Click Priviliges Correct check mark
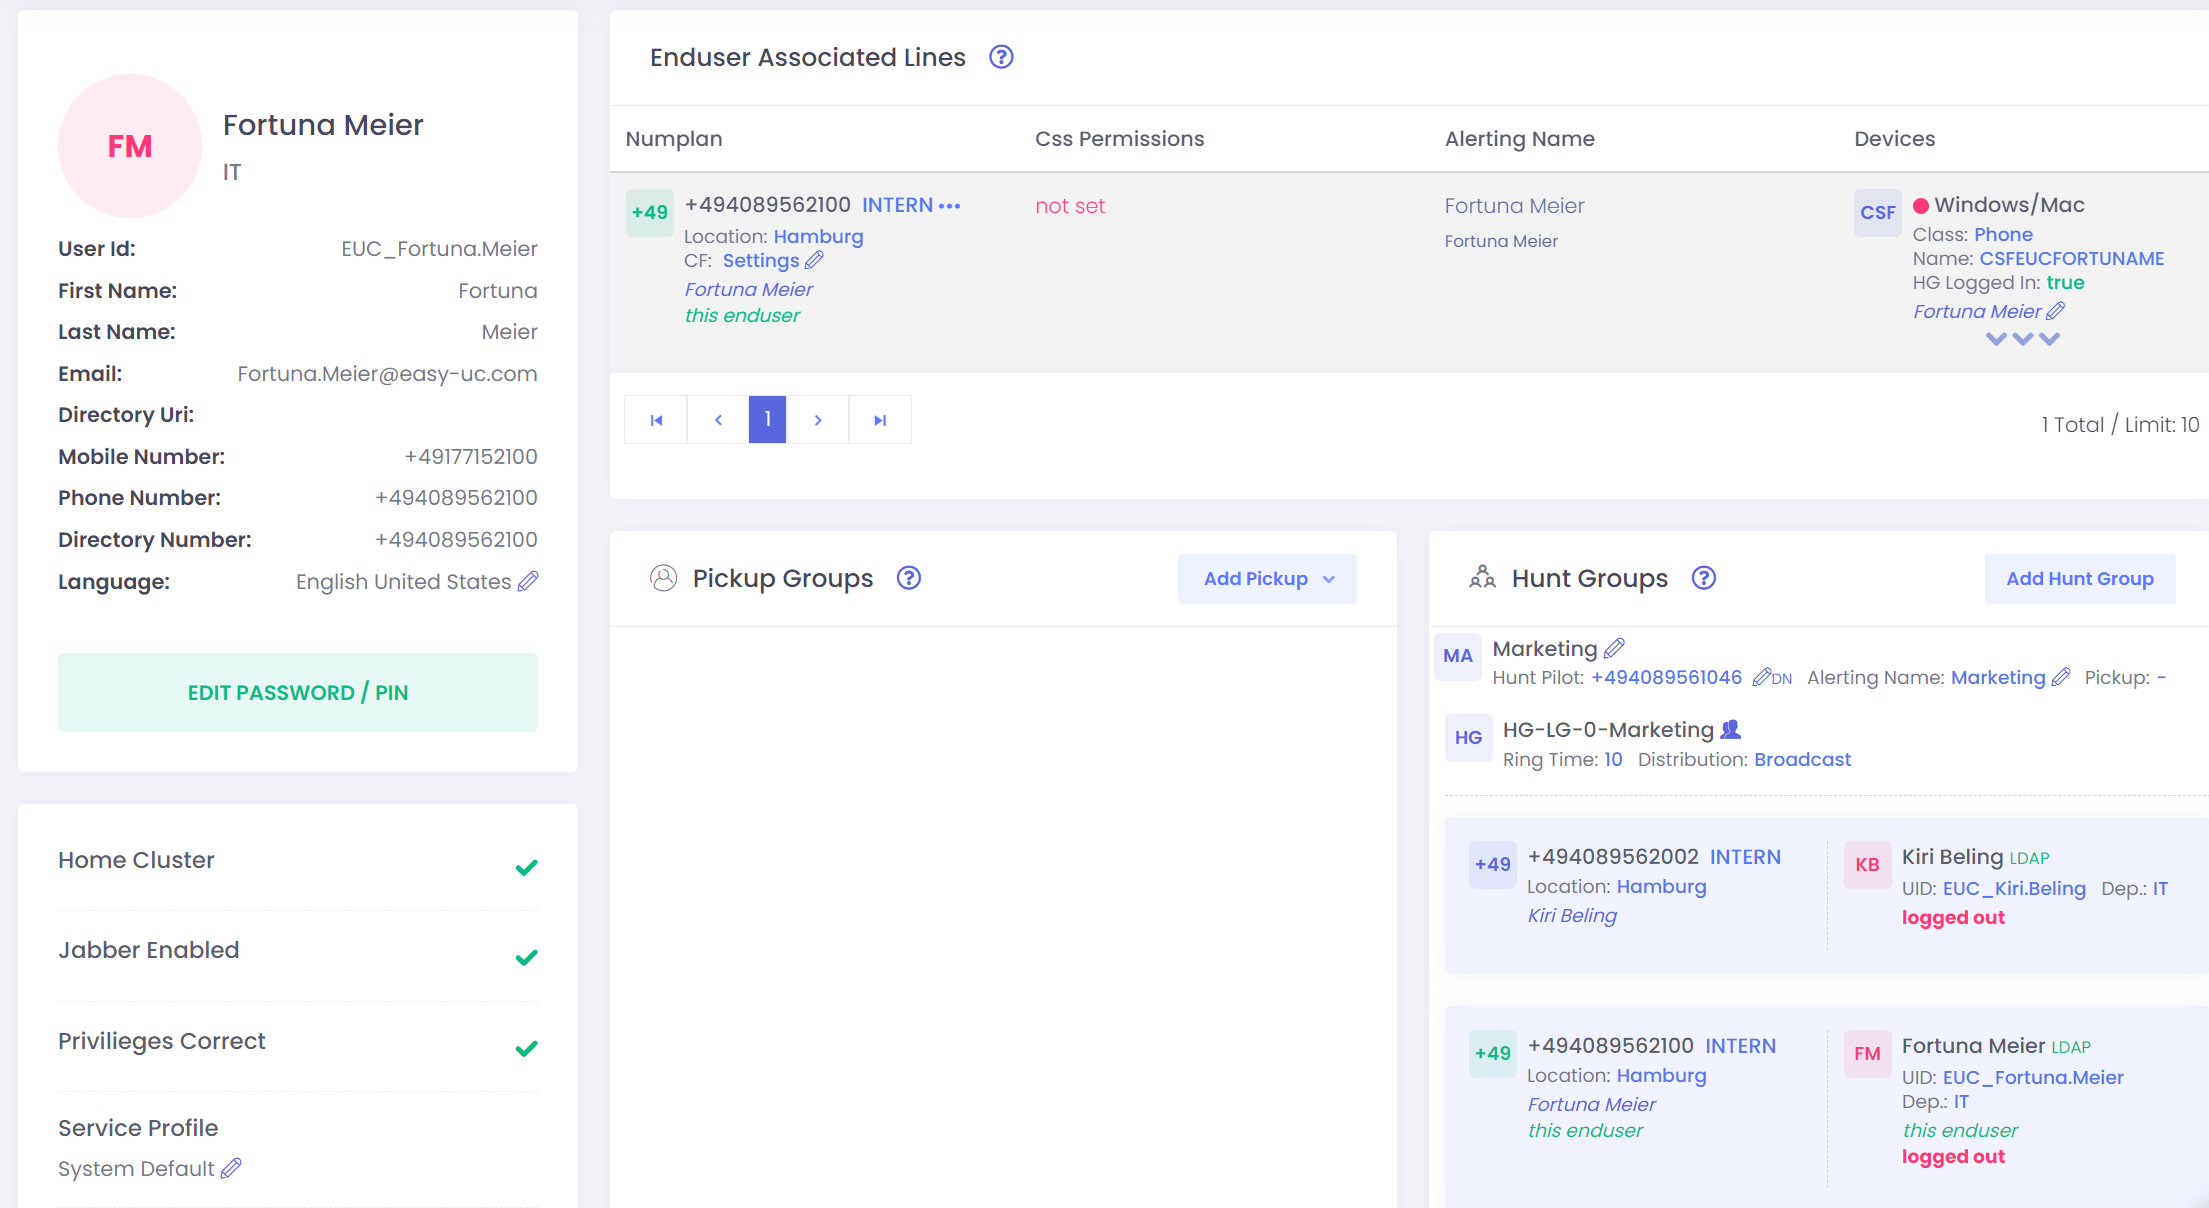This screenshot has height=1208, width=2209. [x=526, y=1048]
